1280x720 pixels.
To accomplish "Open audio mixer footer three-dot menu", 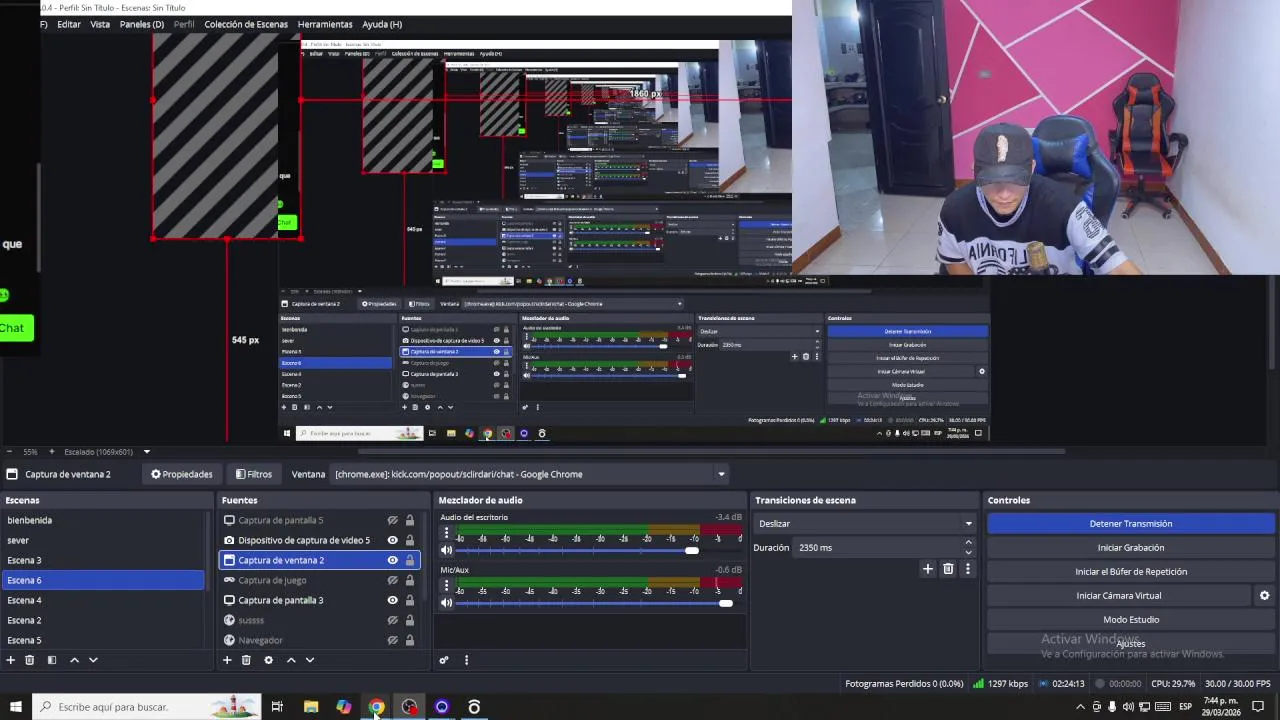I will coord(466,660).
